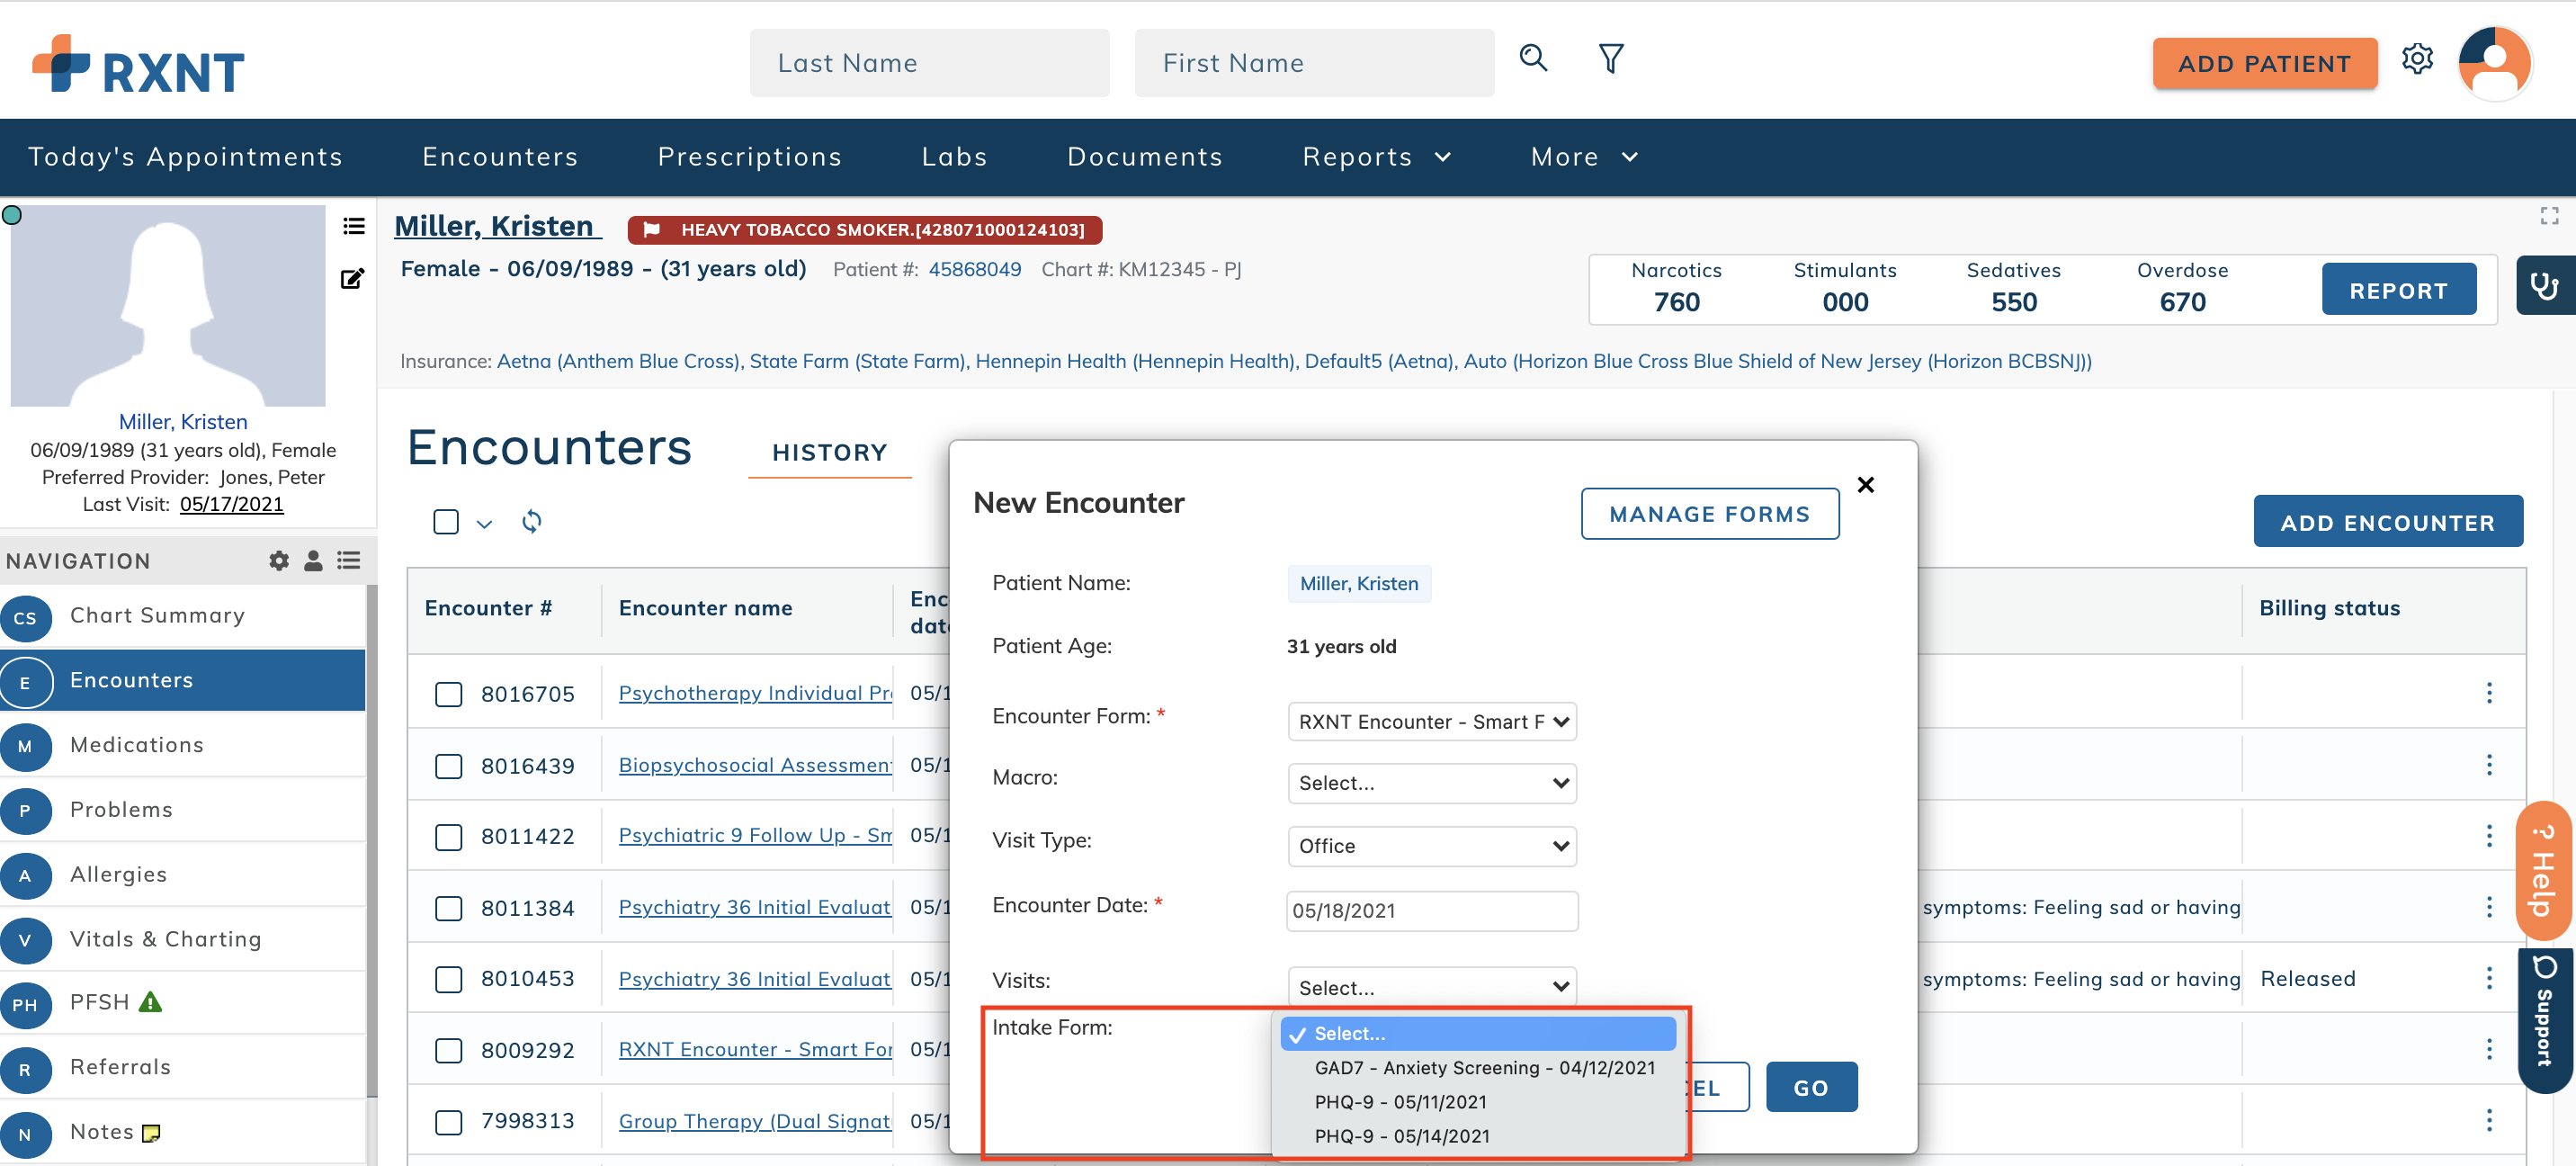
Task: Open the Encounter Form dropdown
Action: pos(1431,722)
